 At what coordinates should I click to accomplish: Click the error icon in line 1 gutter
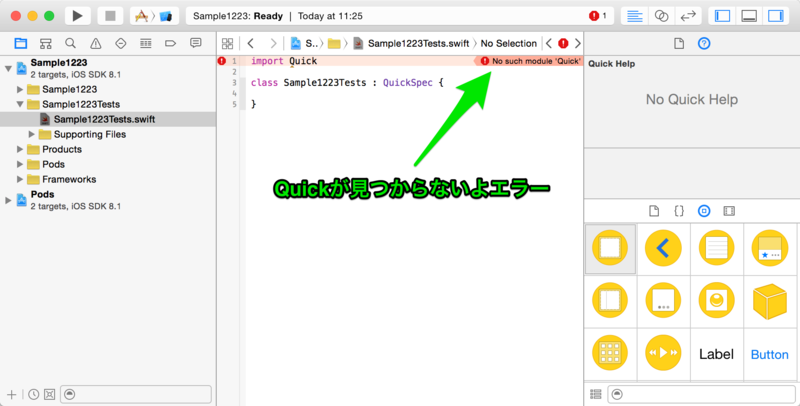pyautogui.click(x=221, y=61)
